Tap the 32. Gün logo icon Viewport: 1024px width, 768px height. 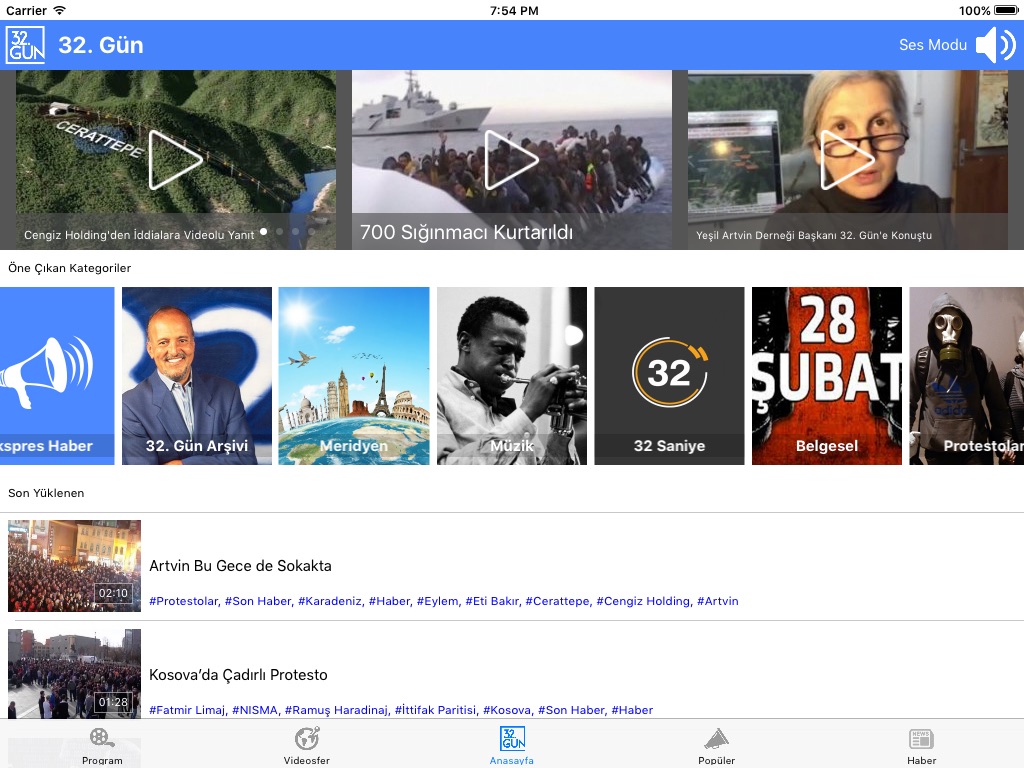25,45
